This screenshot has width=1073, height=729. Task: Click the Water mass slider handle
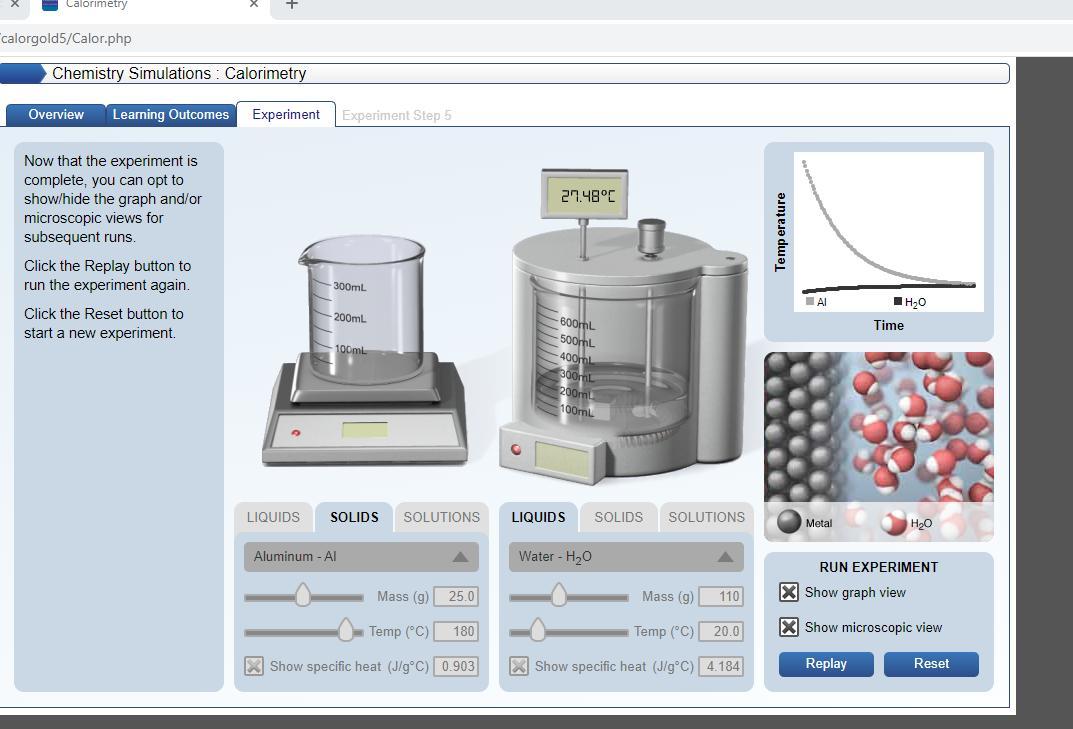[x=559, y=595]
